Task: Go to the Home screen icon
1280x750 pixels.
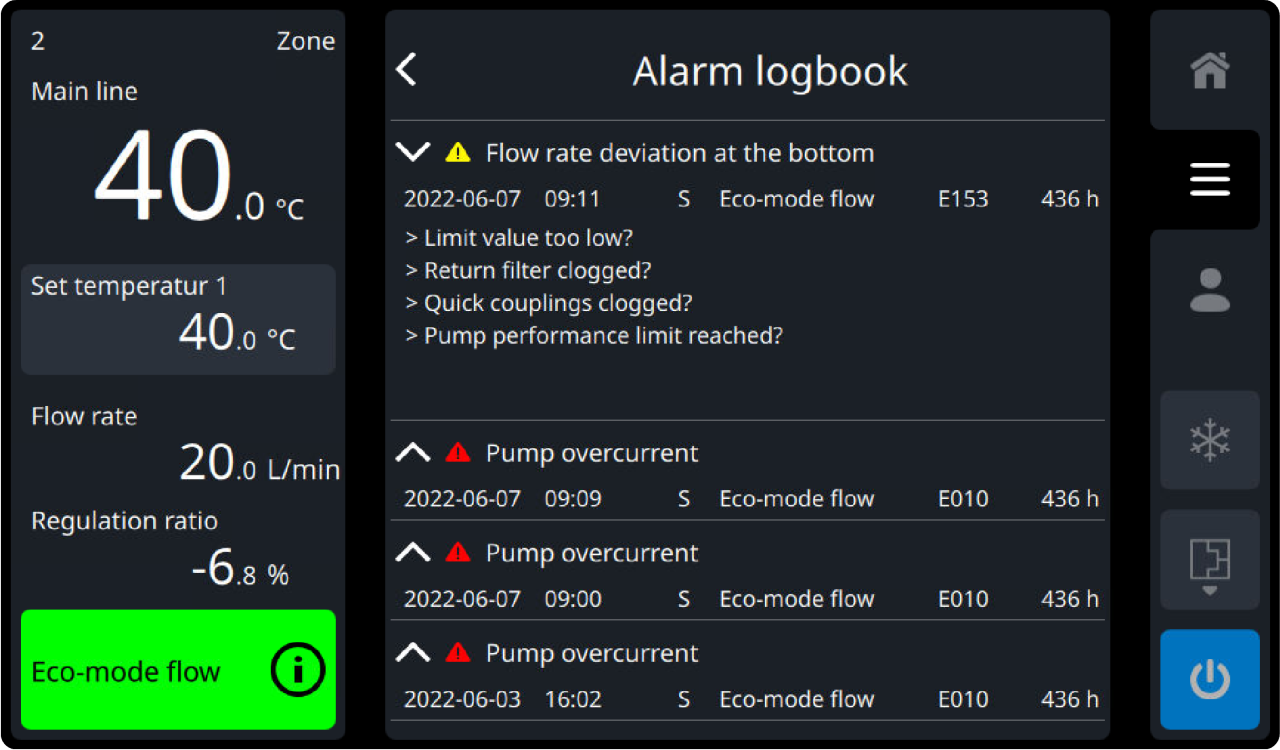Action: 1209,71
